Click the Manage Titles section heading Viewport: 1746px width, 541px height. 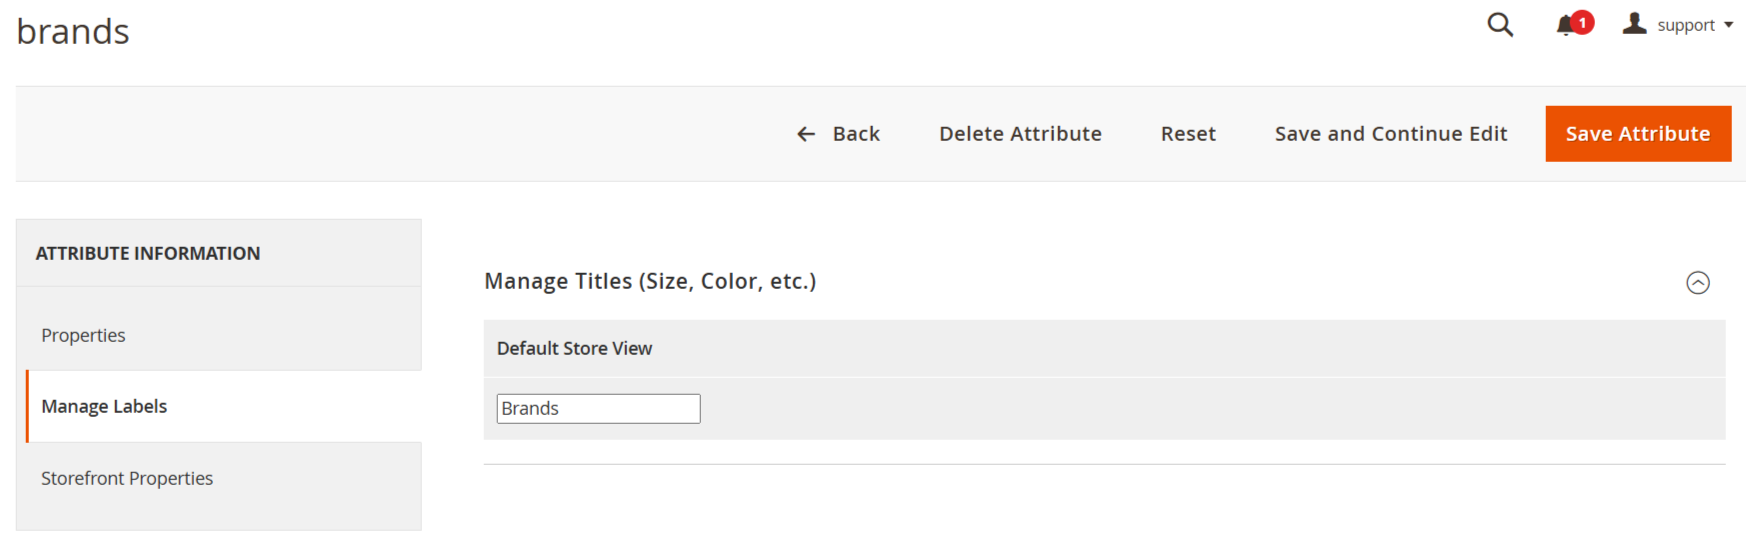click(x=650, y=281)
